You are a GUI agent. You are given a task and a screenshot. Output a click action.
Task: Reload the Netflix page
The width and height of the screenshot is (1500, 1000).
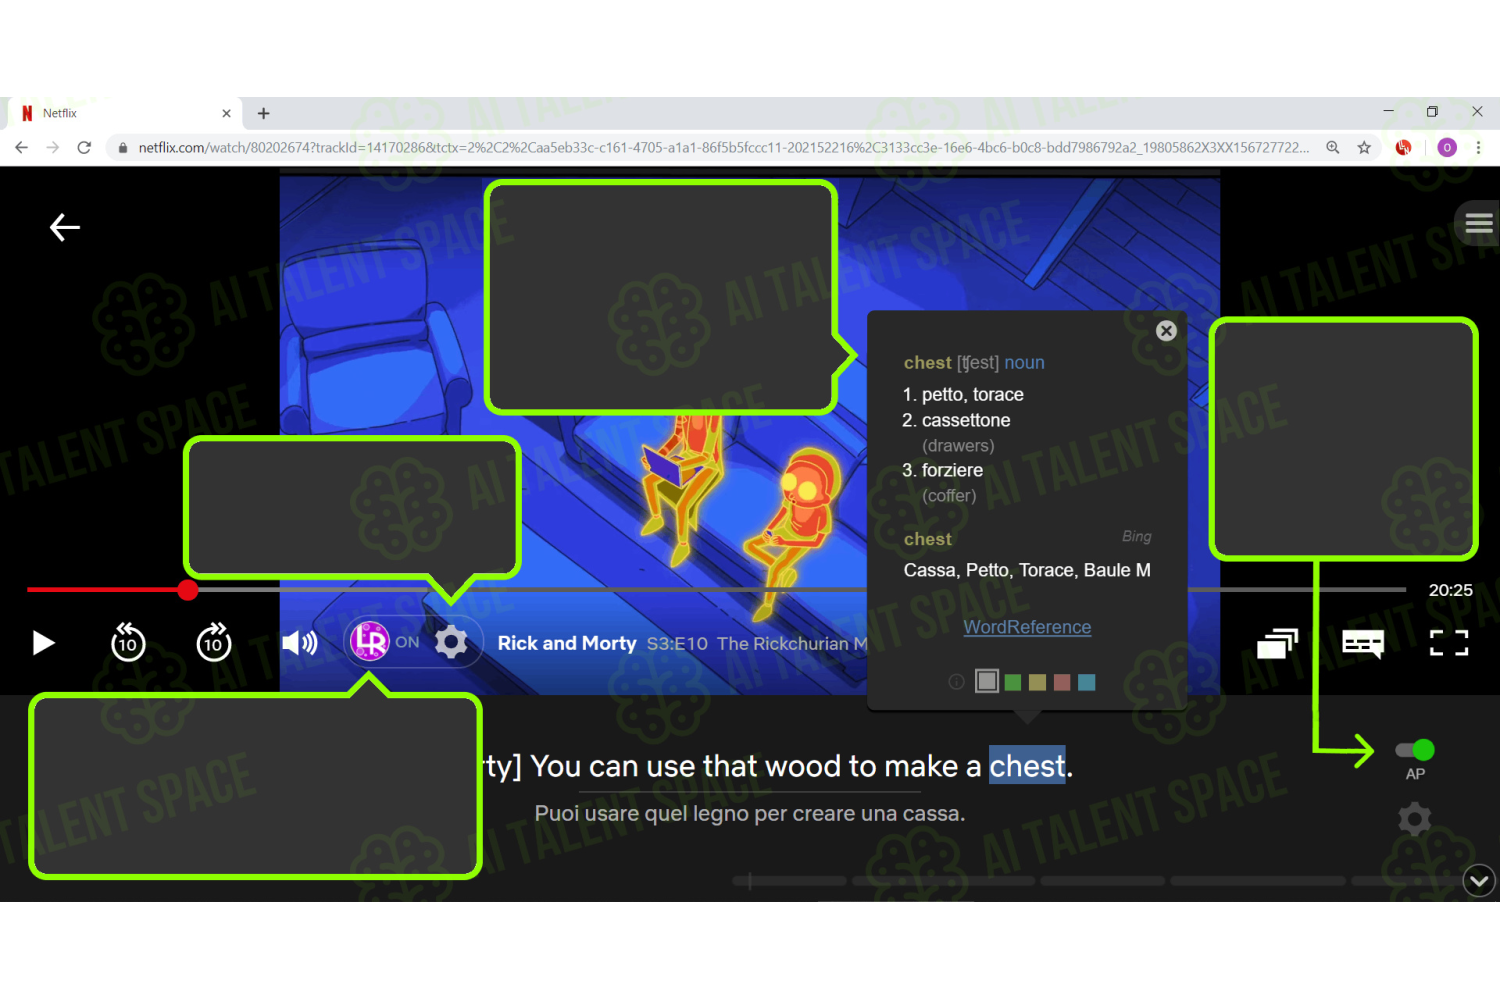pos(85,147)
